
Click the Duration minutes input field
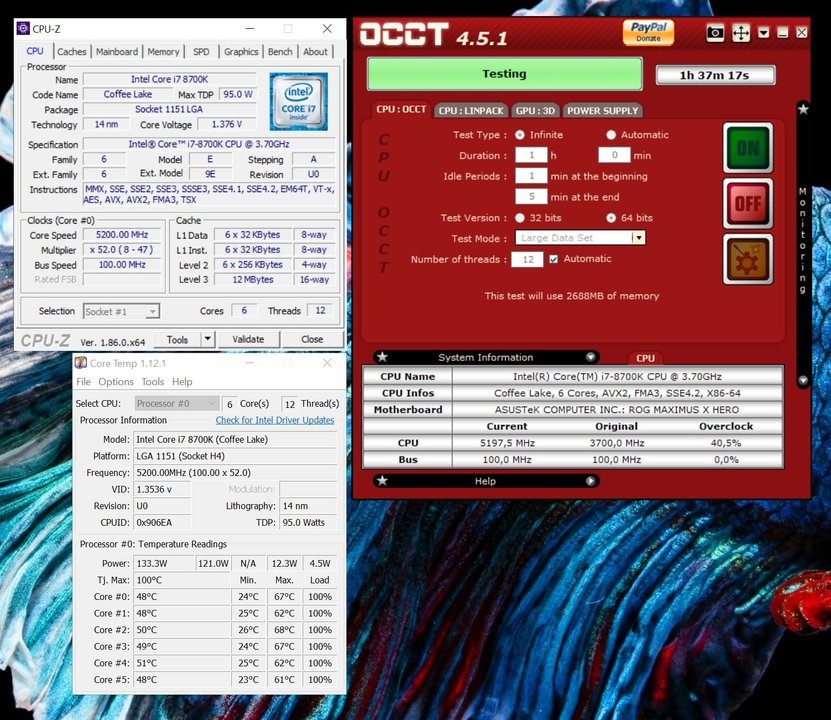[614, 155]
